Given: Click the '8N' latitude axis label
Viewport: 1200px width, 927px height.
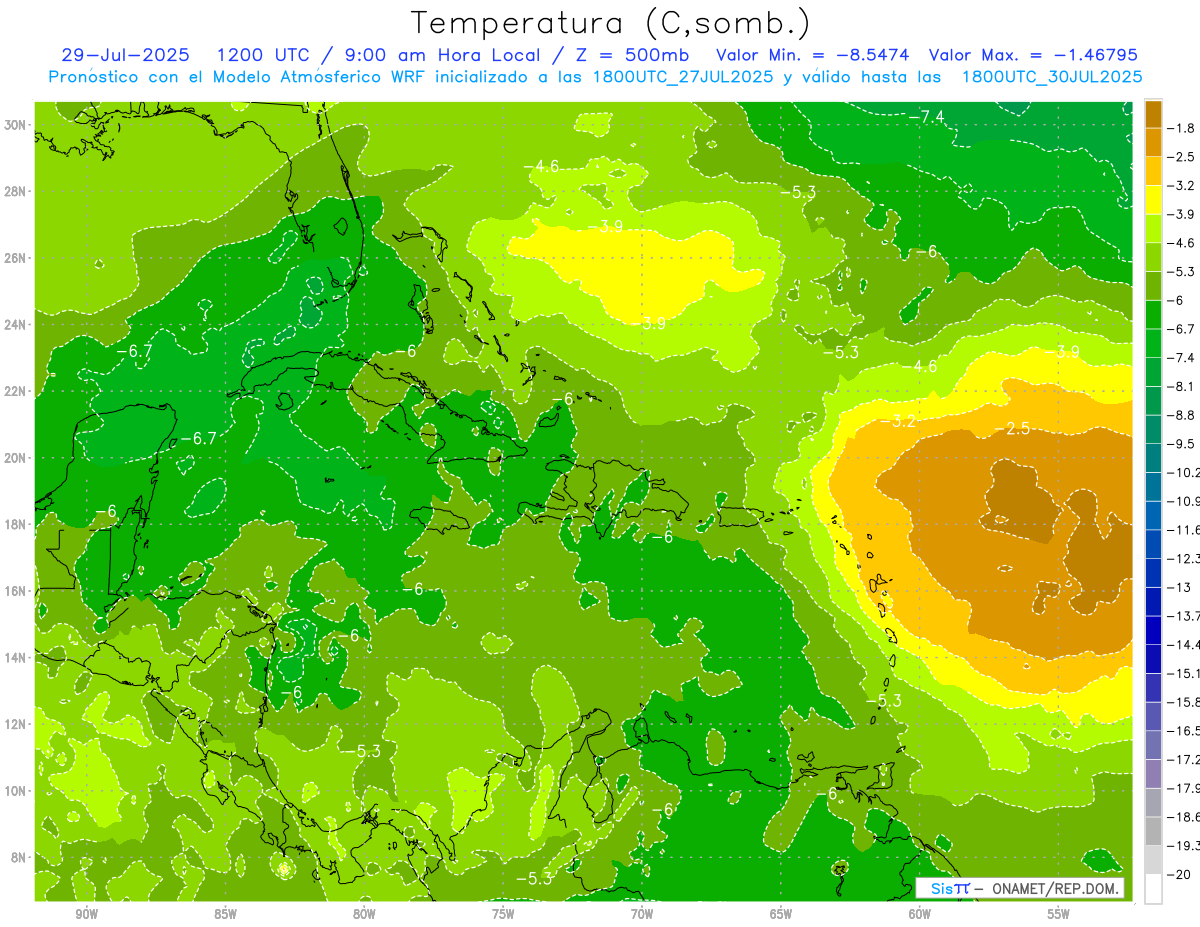Looking at the screenshot, I should tap(19, 857).
